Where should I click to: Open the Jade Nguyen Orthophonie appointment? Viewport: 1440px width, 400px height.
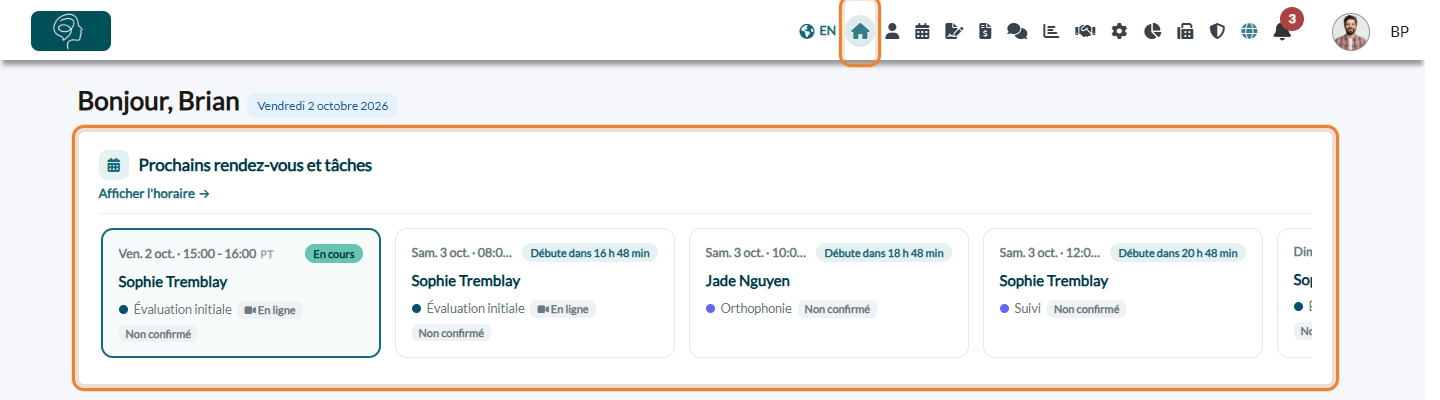click(829, 293)
